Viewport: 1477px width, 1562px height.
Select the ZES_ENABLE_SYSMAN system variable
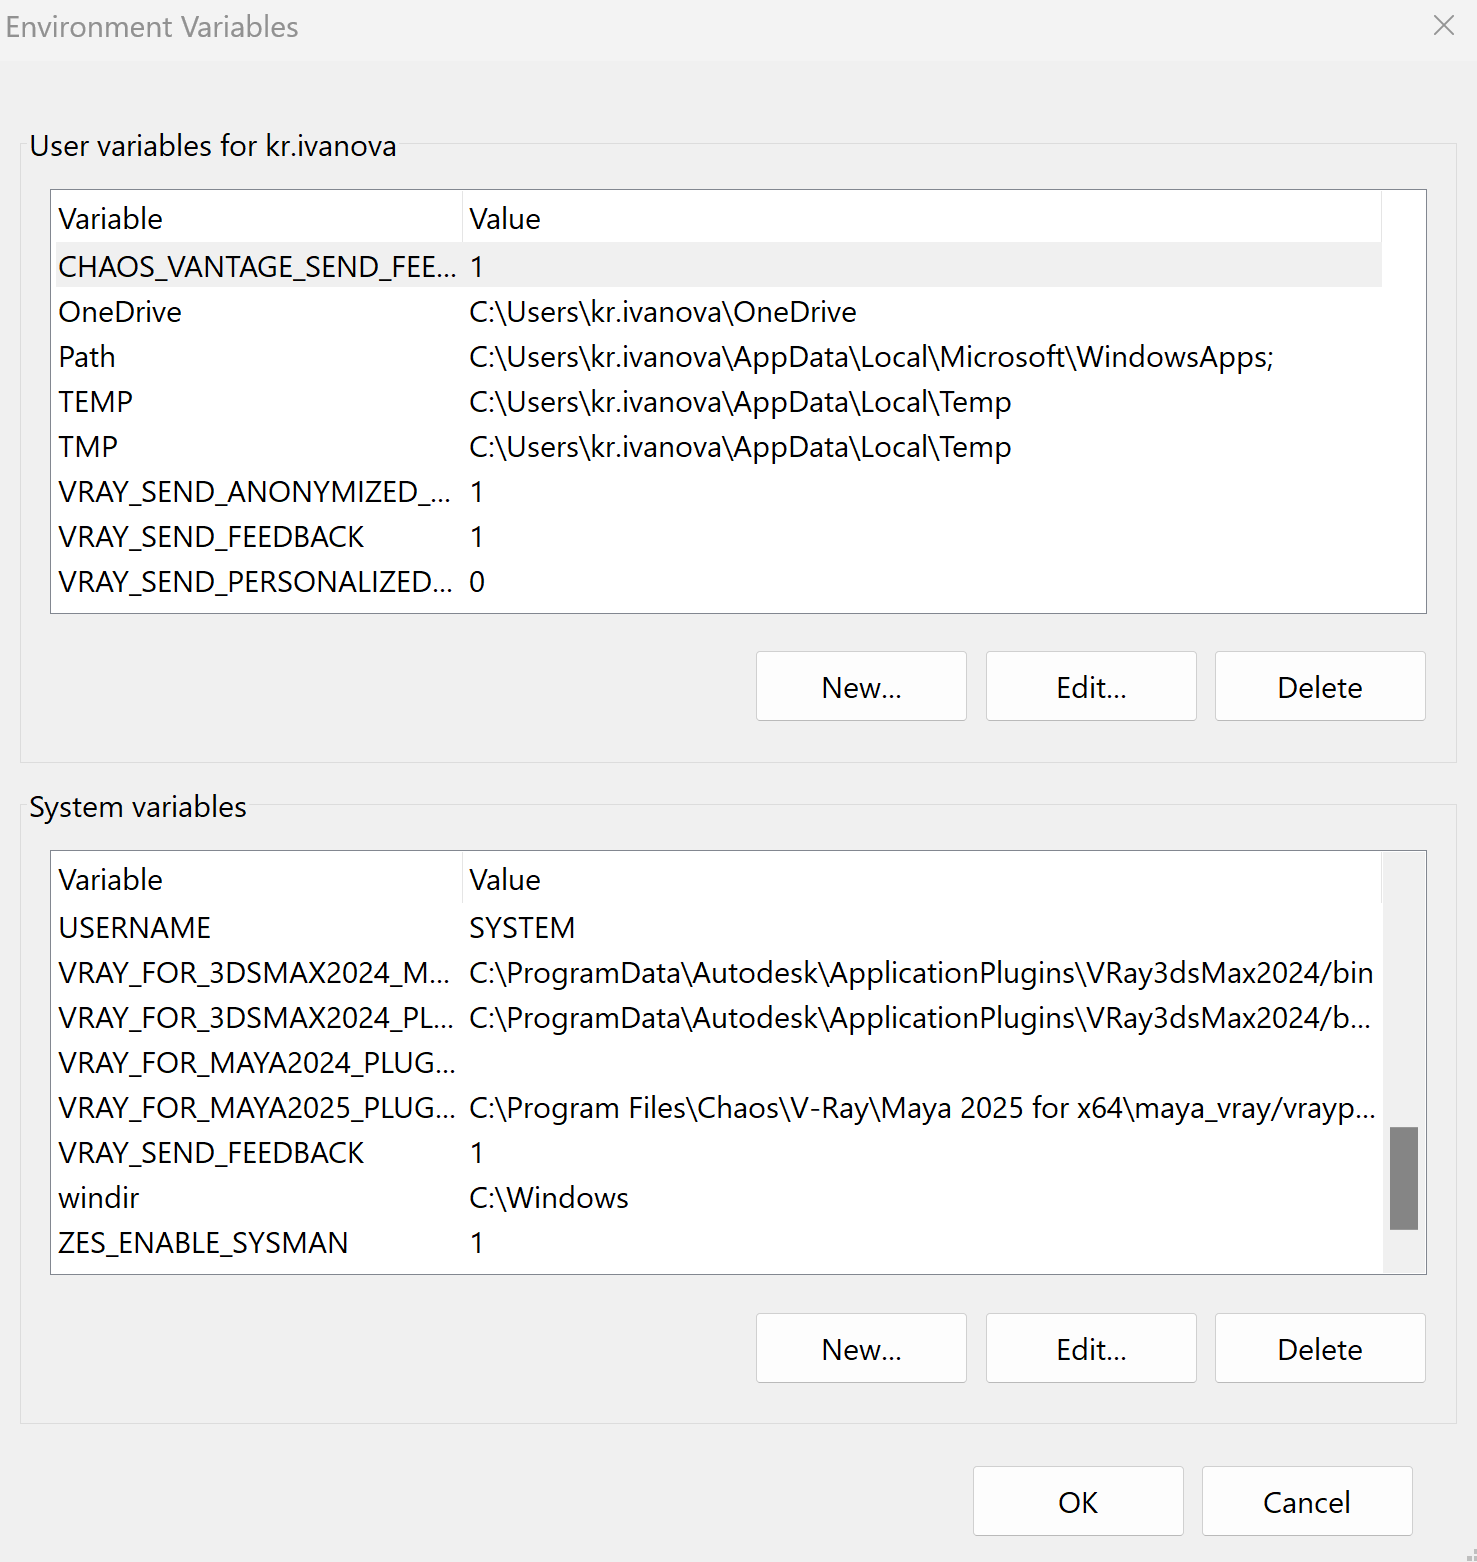(x=718, y=1242)
